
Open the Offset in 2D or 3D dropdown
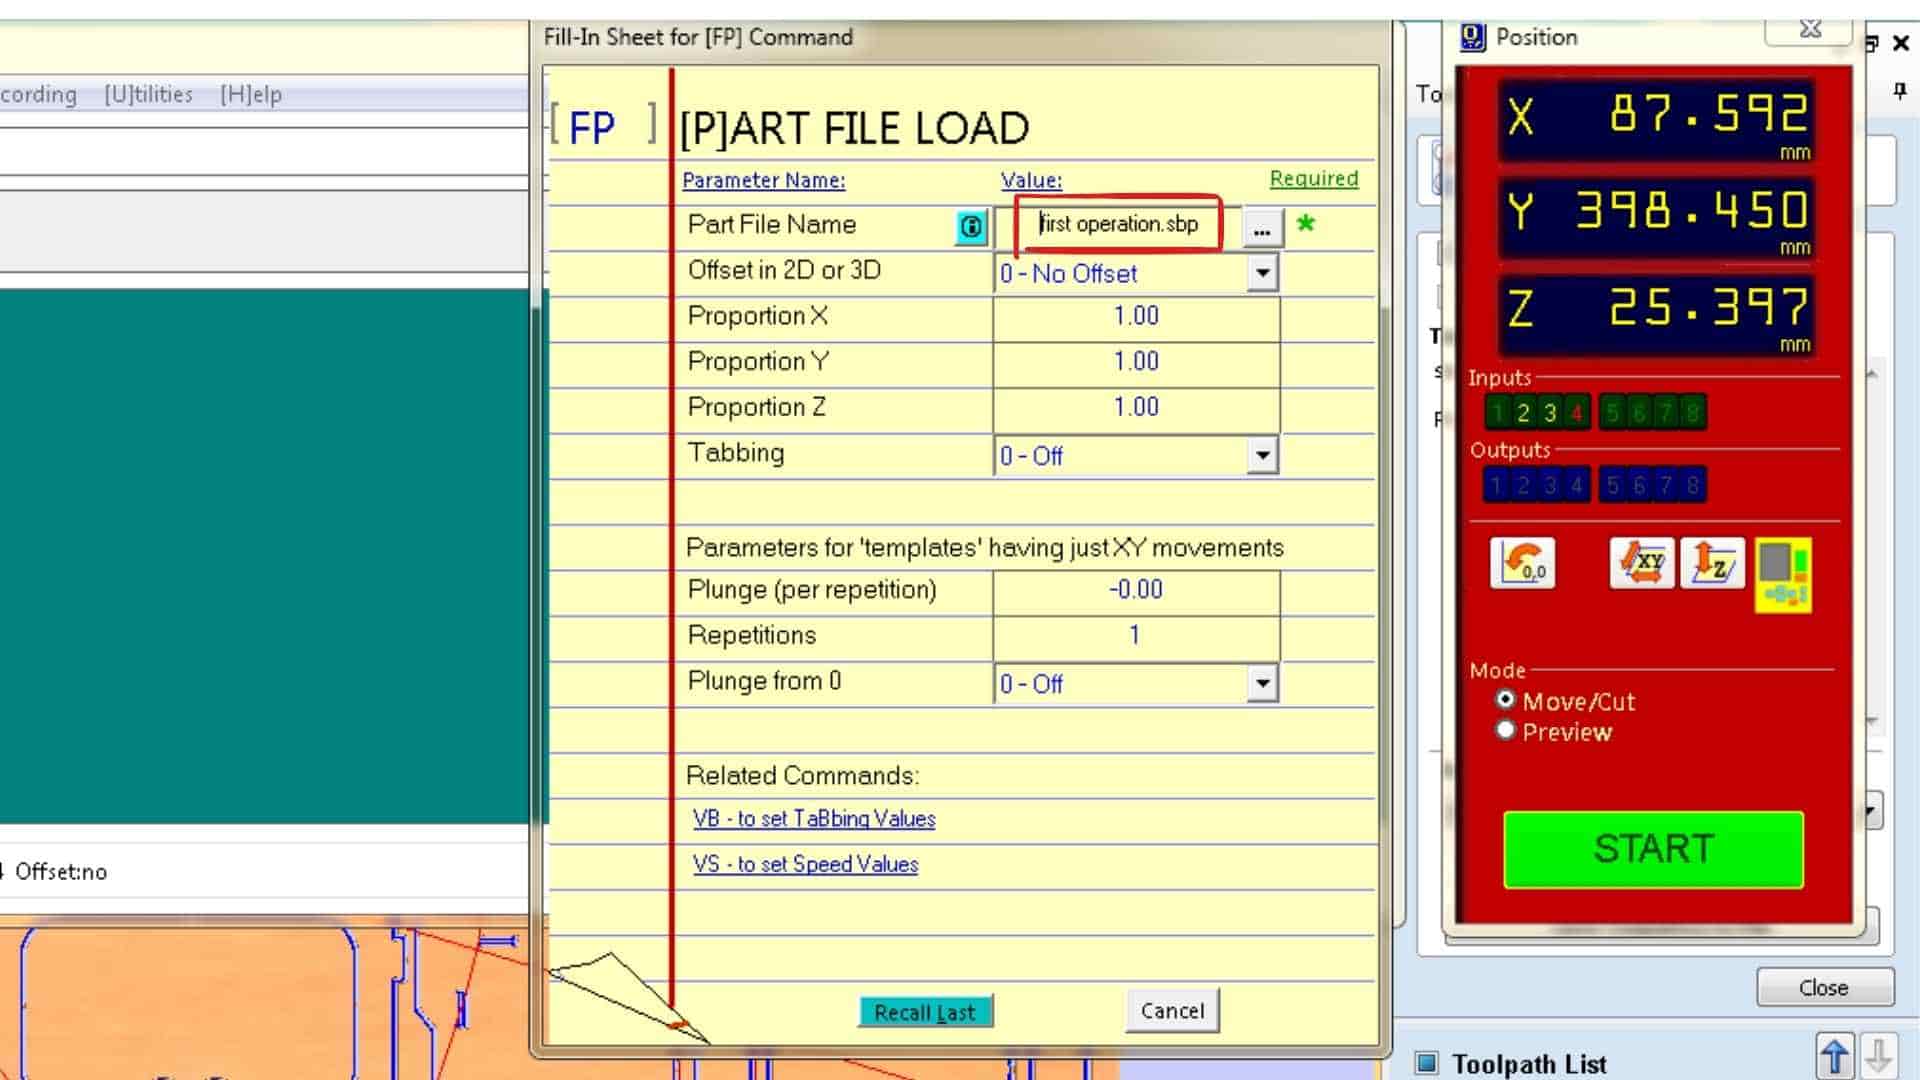pyautogui.click(x=1262, y=273)
